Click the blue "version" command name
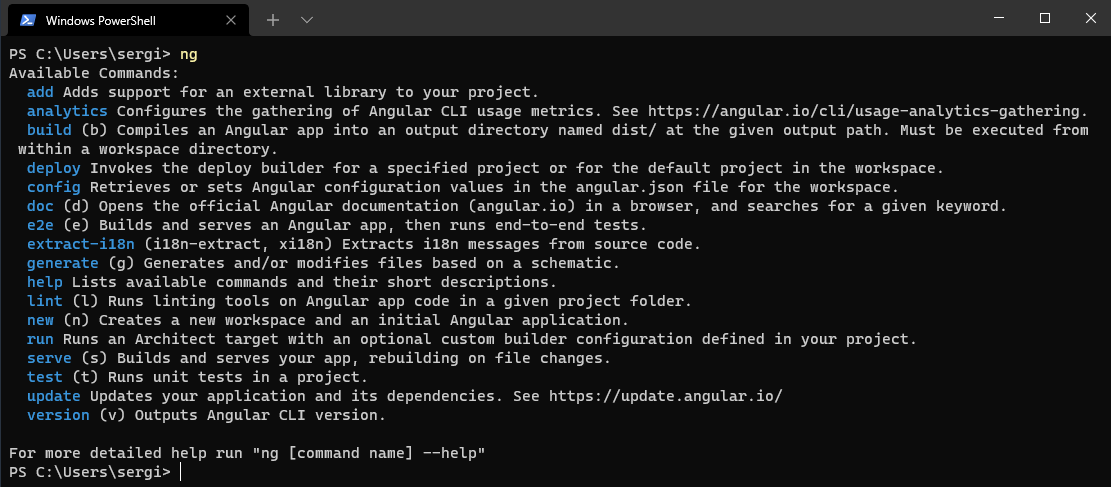The image size is (1111, 487). pos(58,415)
